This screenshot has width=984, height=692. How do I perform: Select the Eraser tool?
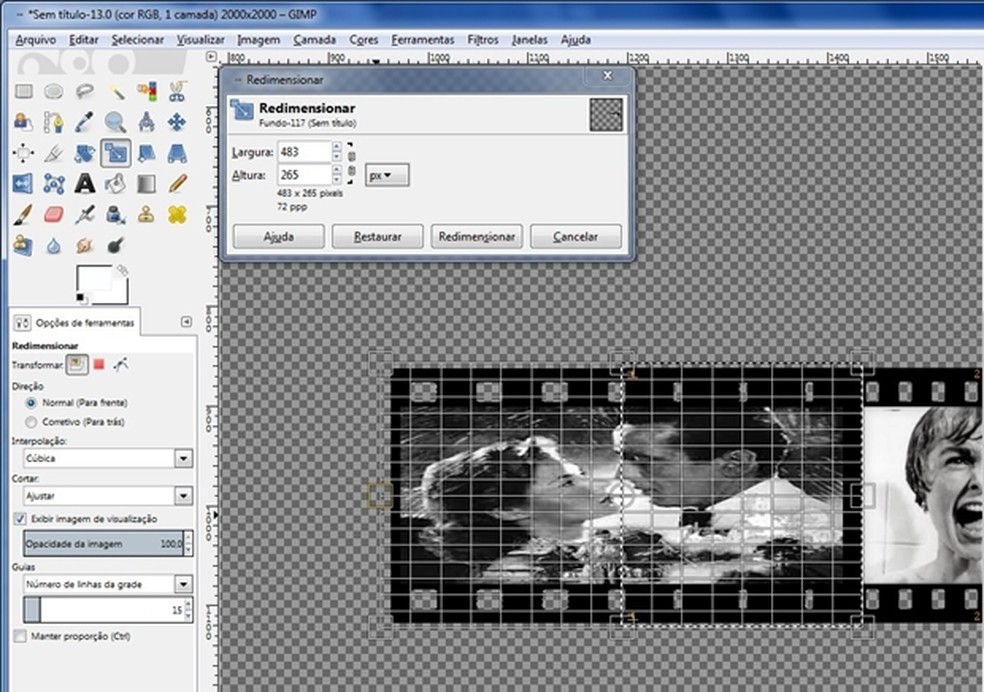click(x=54, y=214)
